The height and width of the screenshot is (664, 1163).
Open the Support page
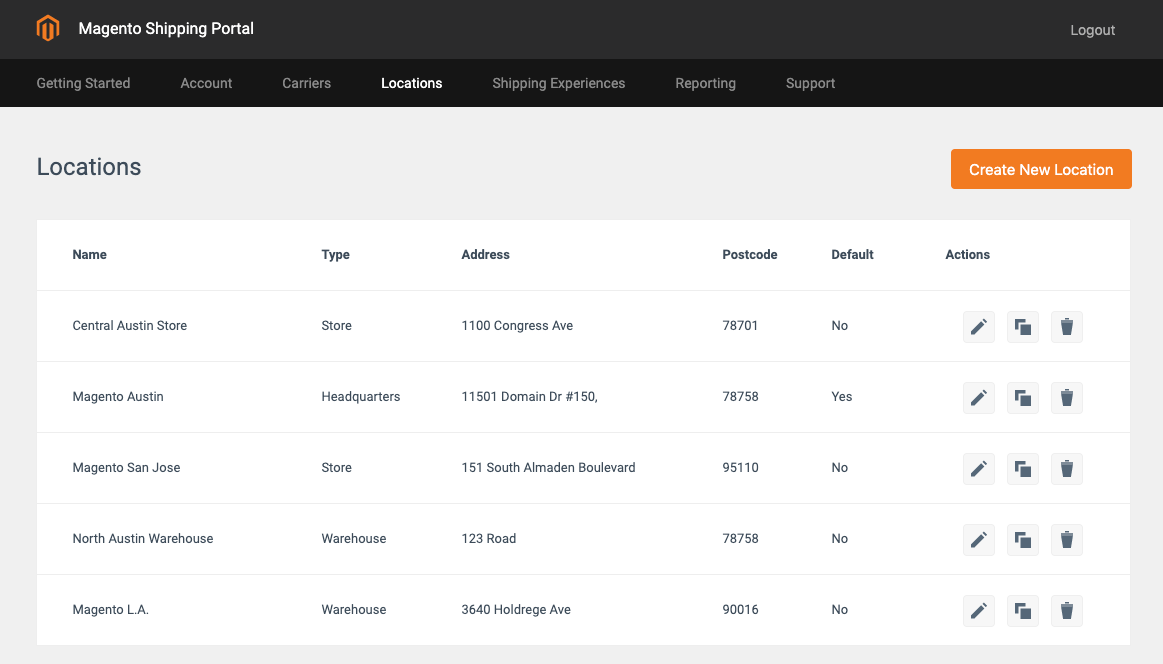tap(810, 83)
